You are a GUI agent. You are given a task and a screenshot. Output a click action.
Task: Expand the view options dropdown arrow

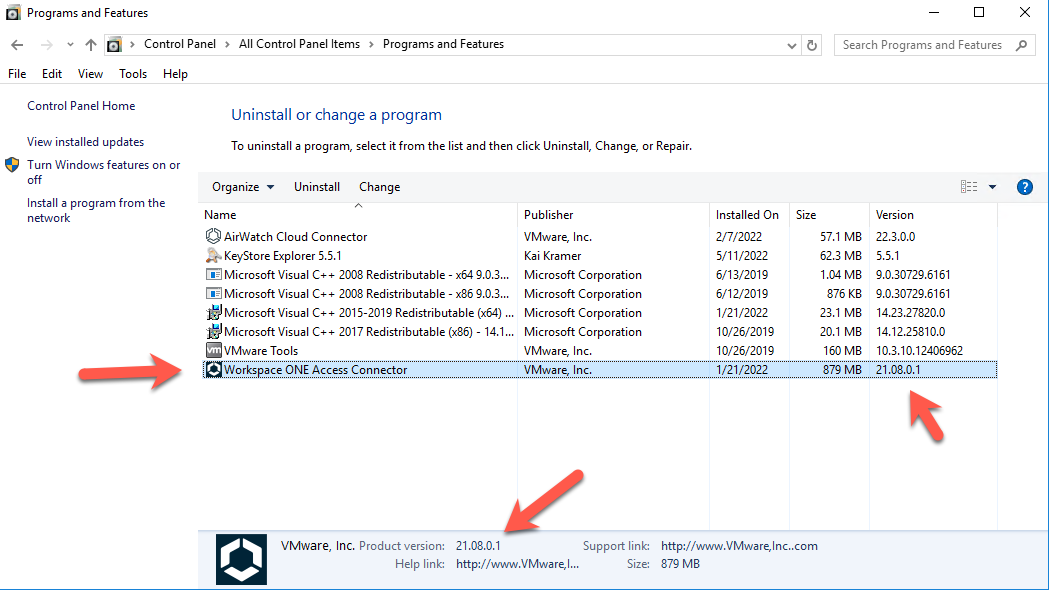(x=993, y=187)
